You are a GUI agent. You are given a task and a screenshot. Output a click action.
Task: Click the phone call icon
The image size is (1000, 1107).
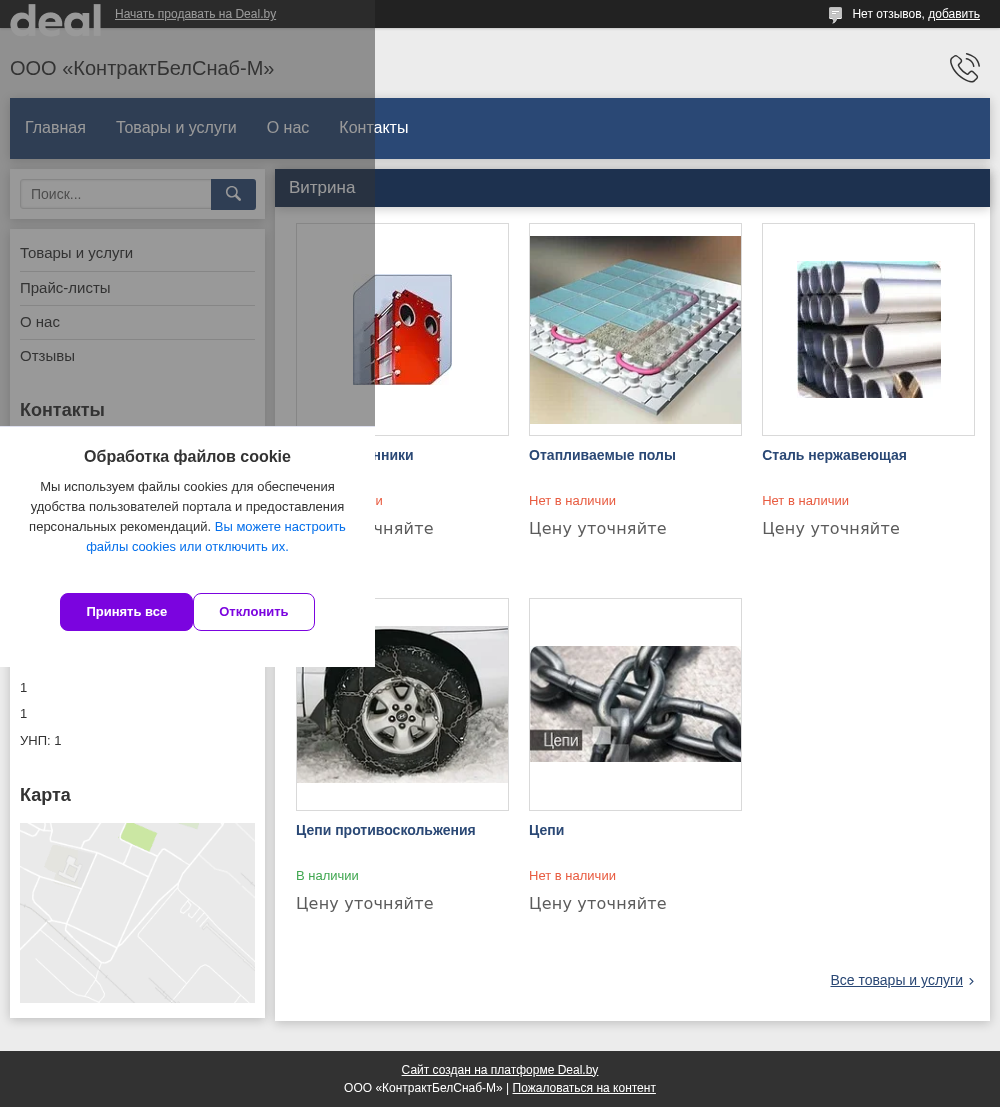click(964, 68)
